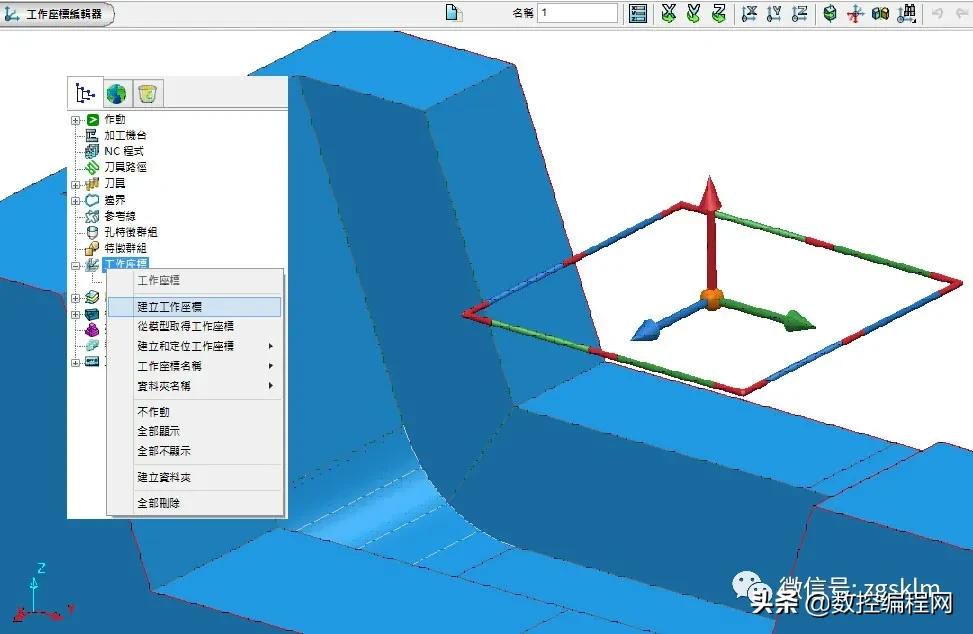
Task: Open 工作座標名稱 submenu
Action: click(195, 366)
